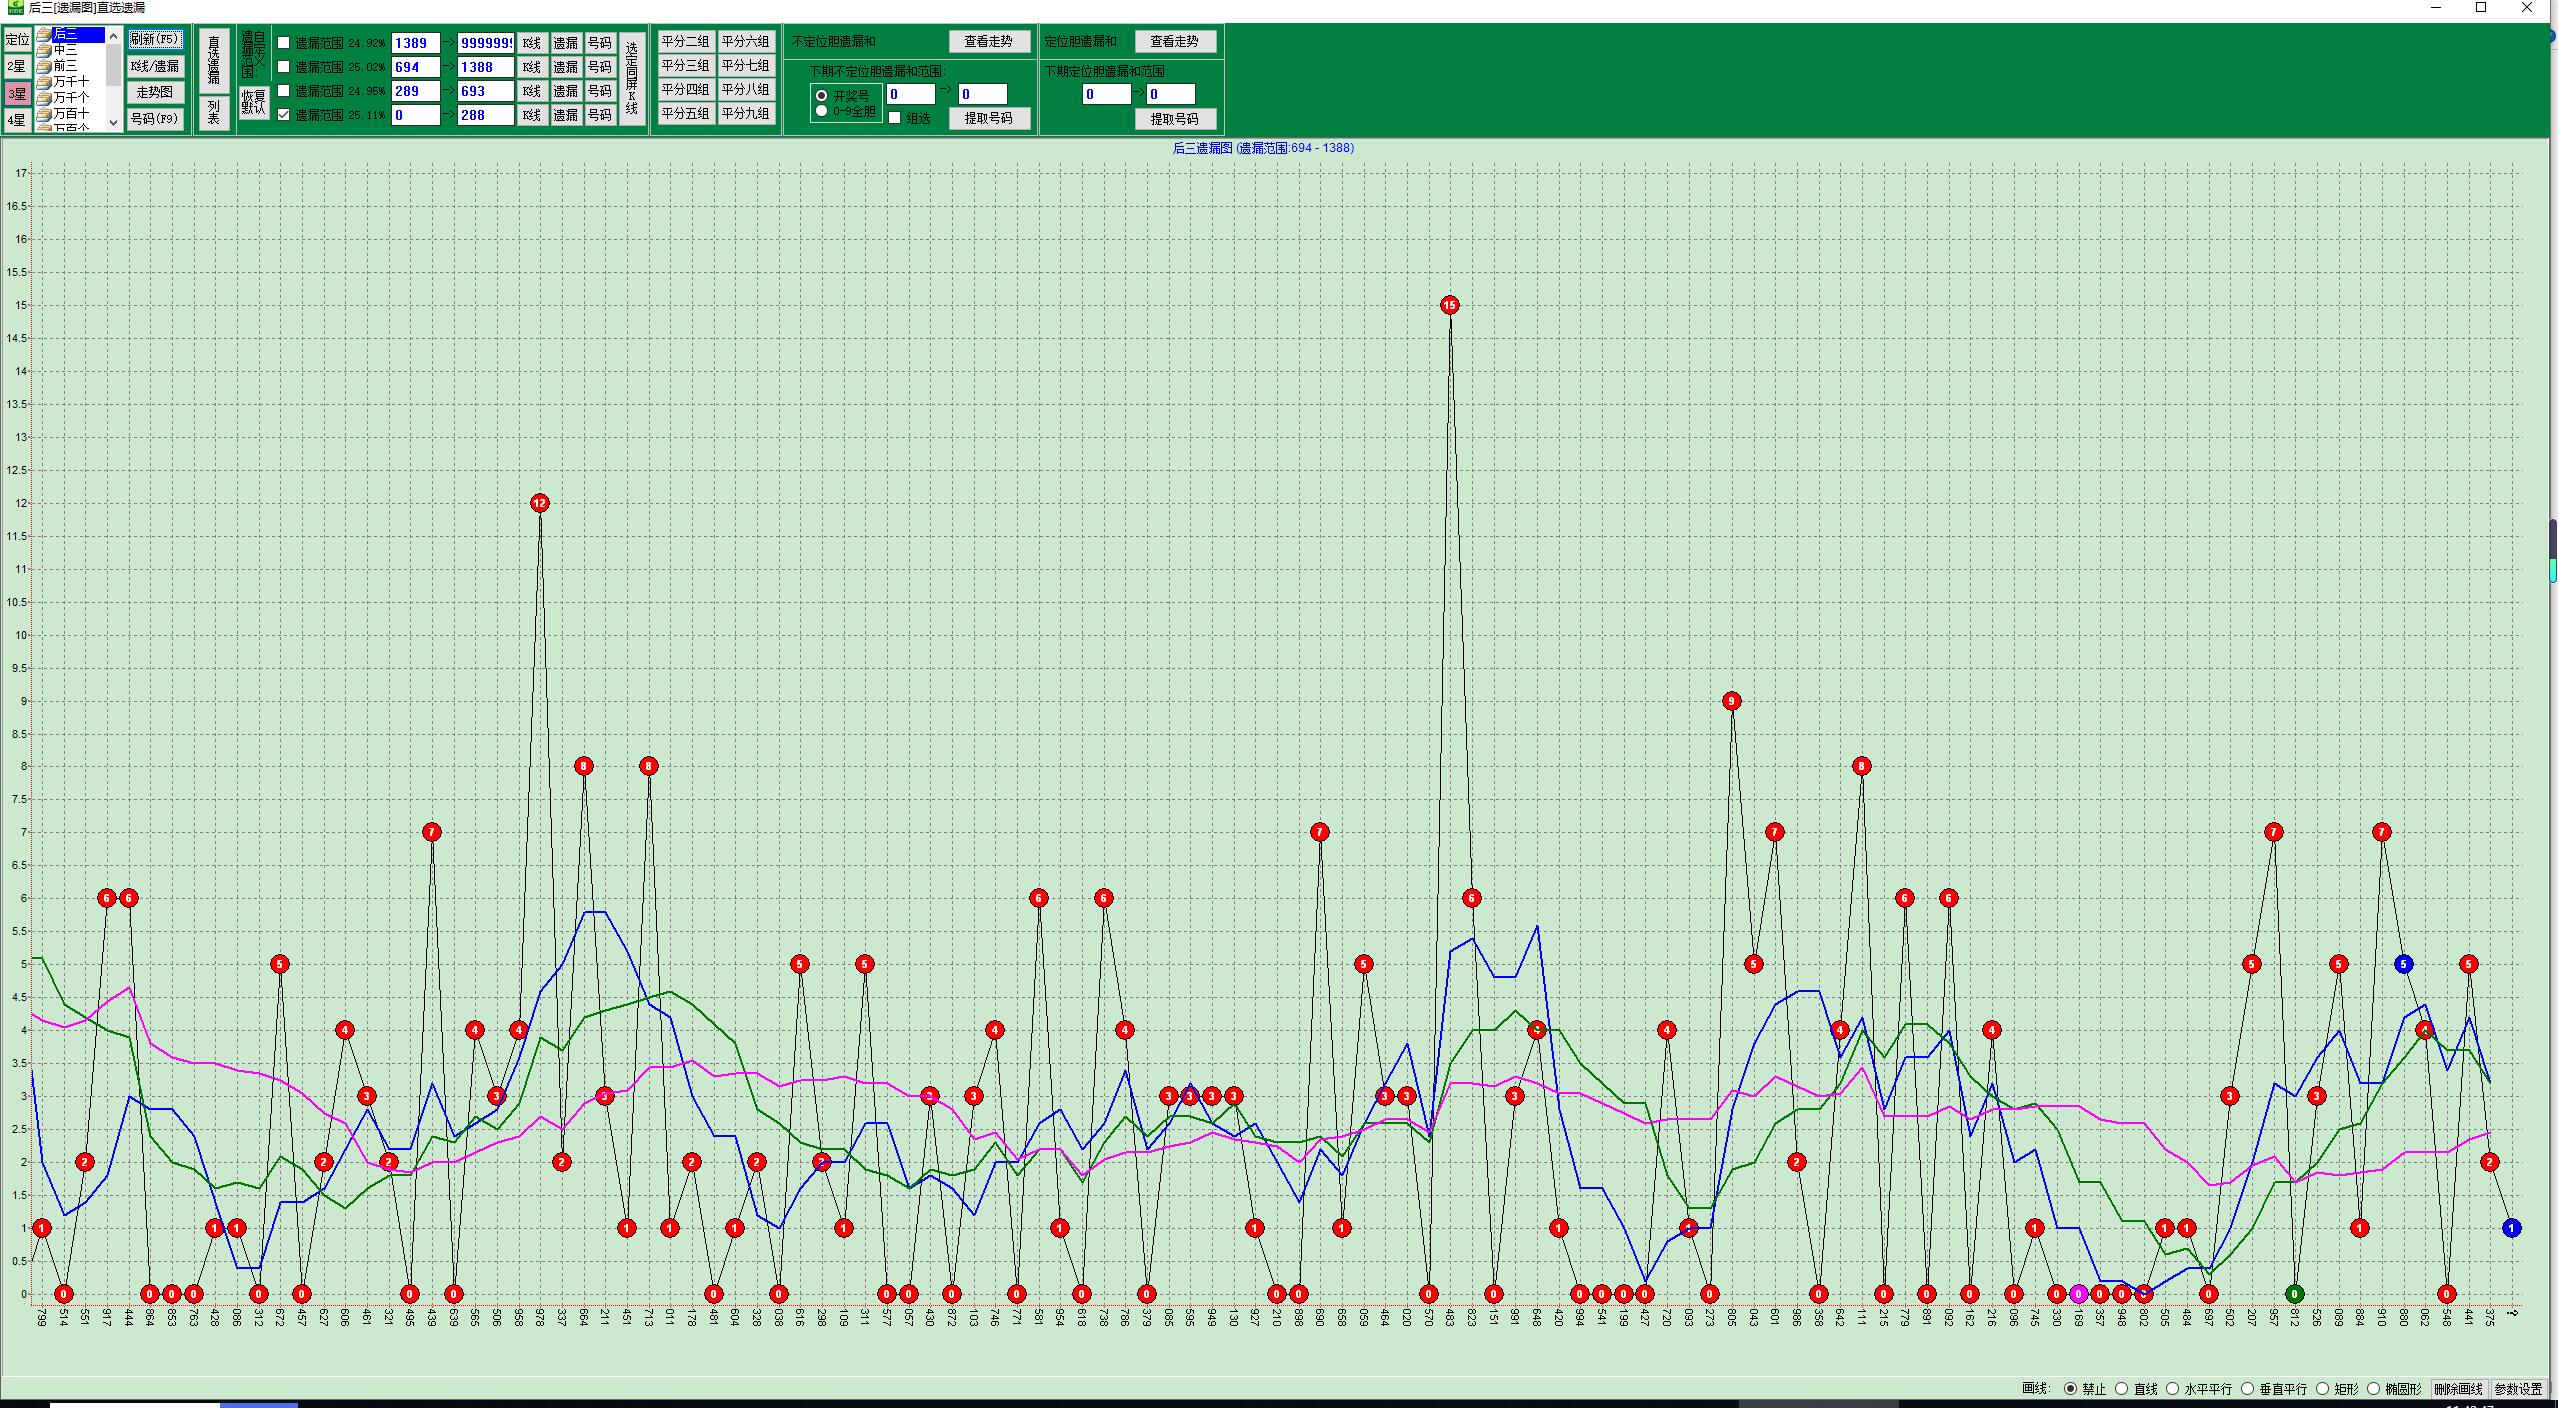Click the 1389 range start input field
The height and width of the screenshot is (1408, 2558).
[x=415, y=43]
